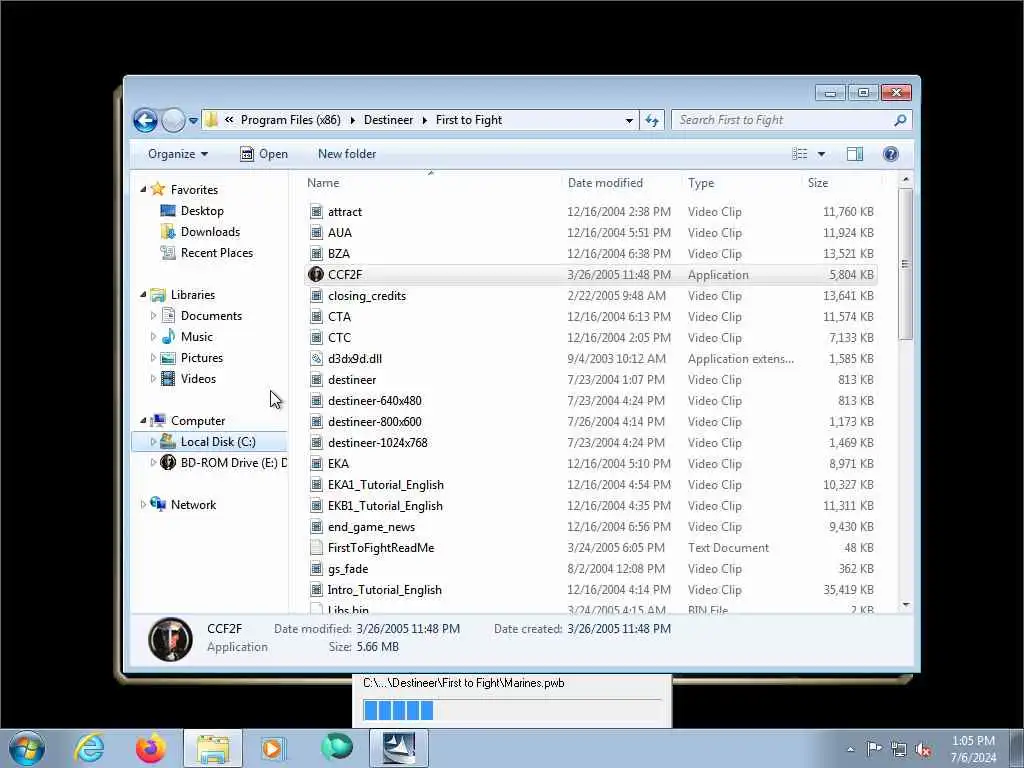The height and width of the screenshot is (768, 1024).
Task: Focus the Search First to Fight box
Action: click(791, 120)
